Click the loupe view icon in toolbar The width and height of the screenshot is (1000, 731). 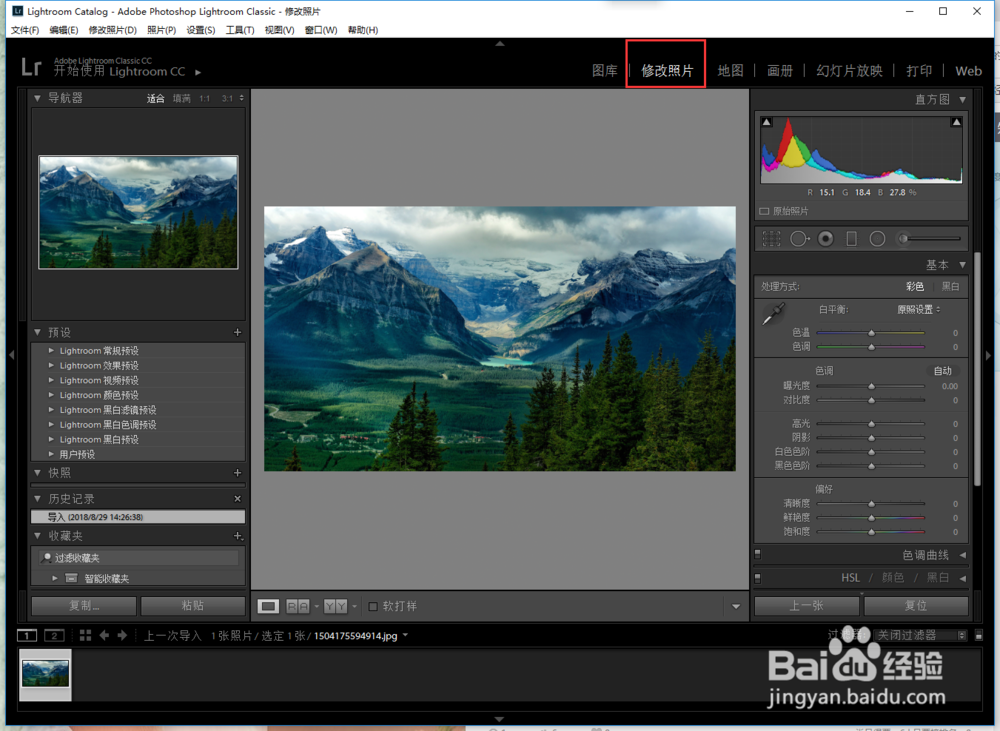(x=268, y=606)
